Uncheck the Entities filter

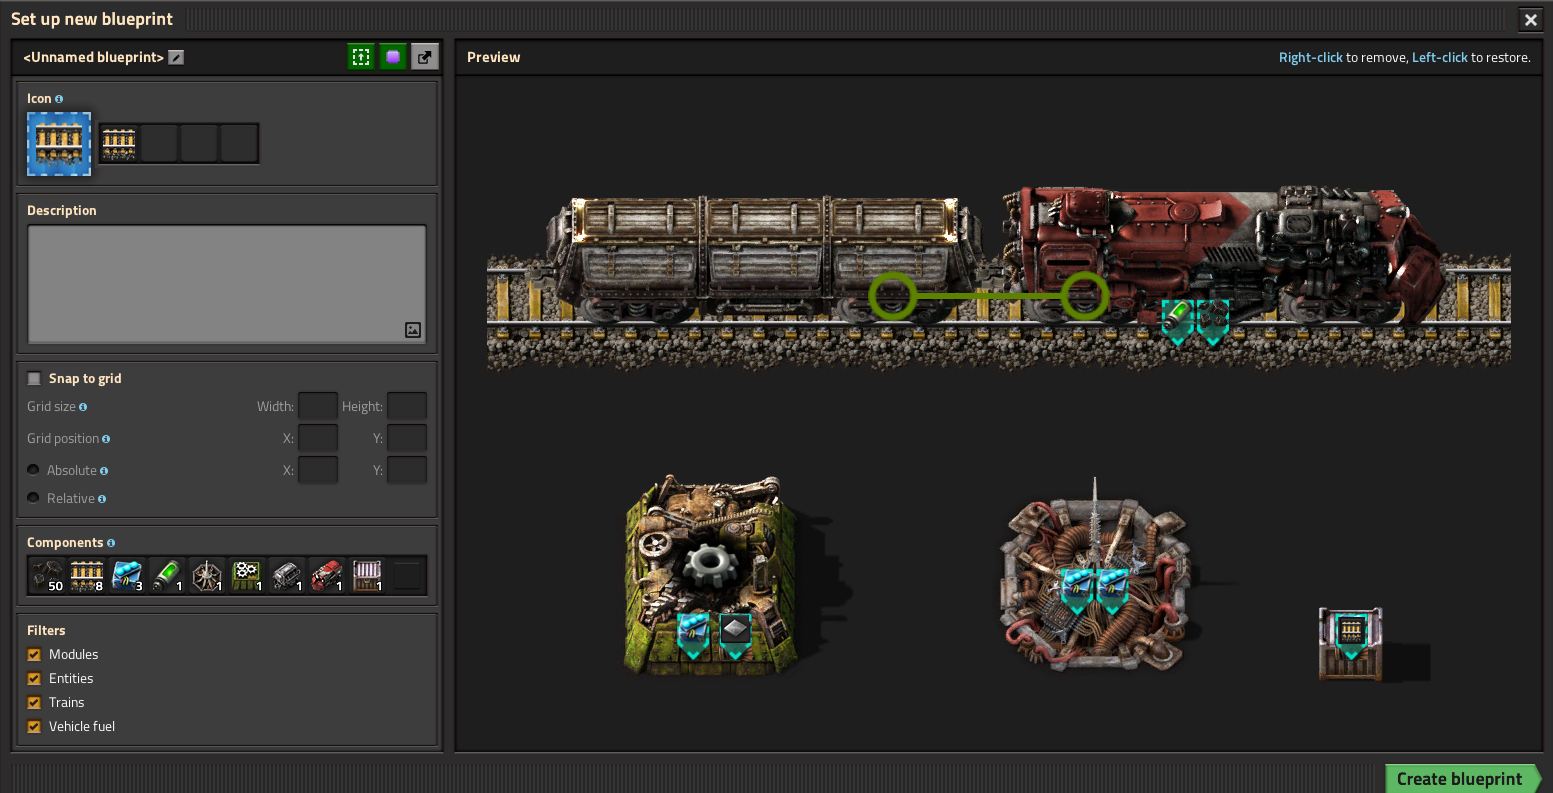34,678
